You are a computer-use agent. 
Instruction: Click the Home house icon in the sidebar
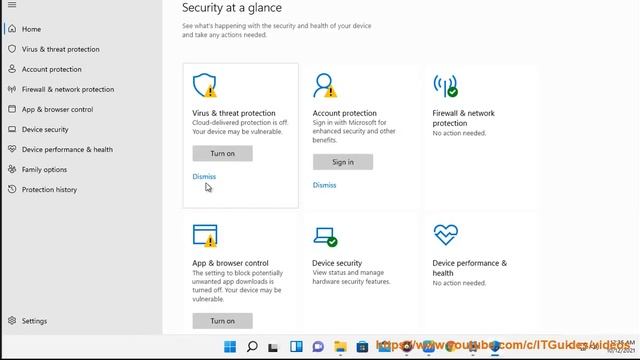(x=12, y=29)
